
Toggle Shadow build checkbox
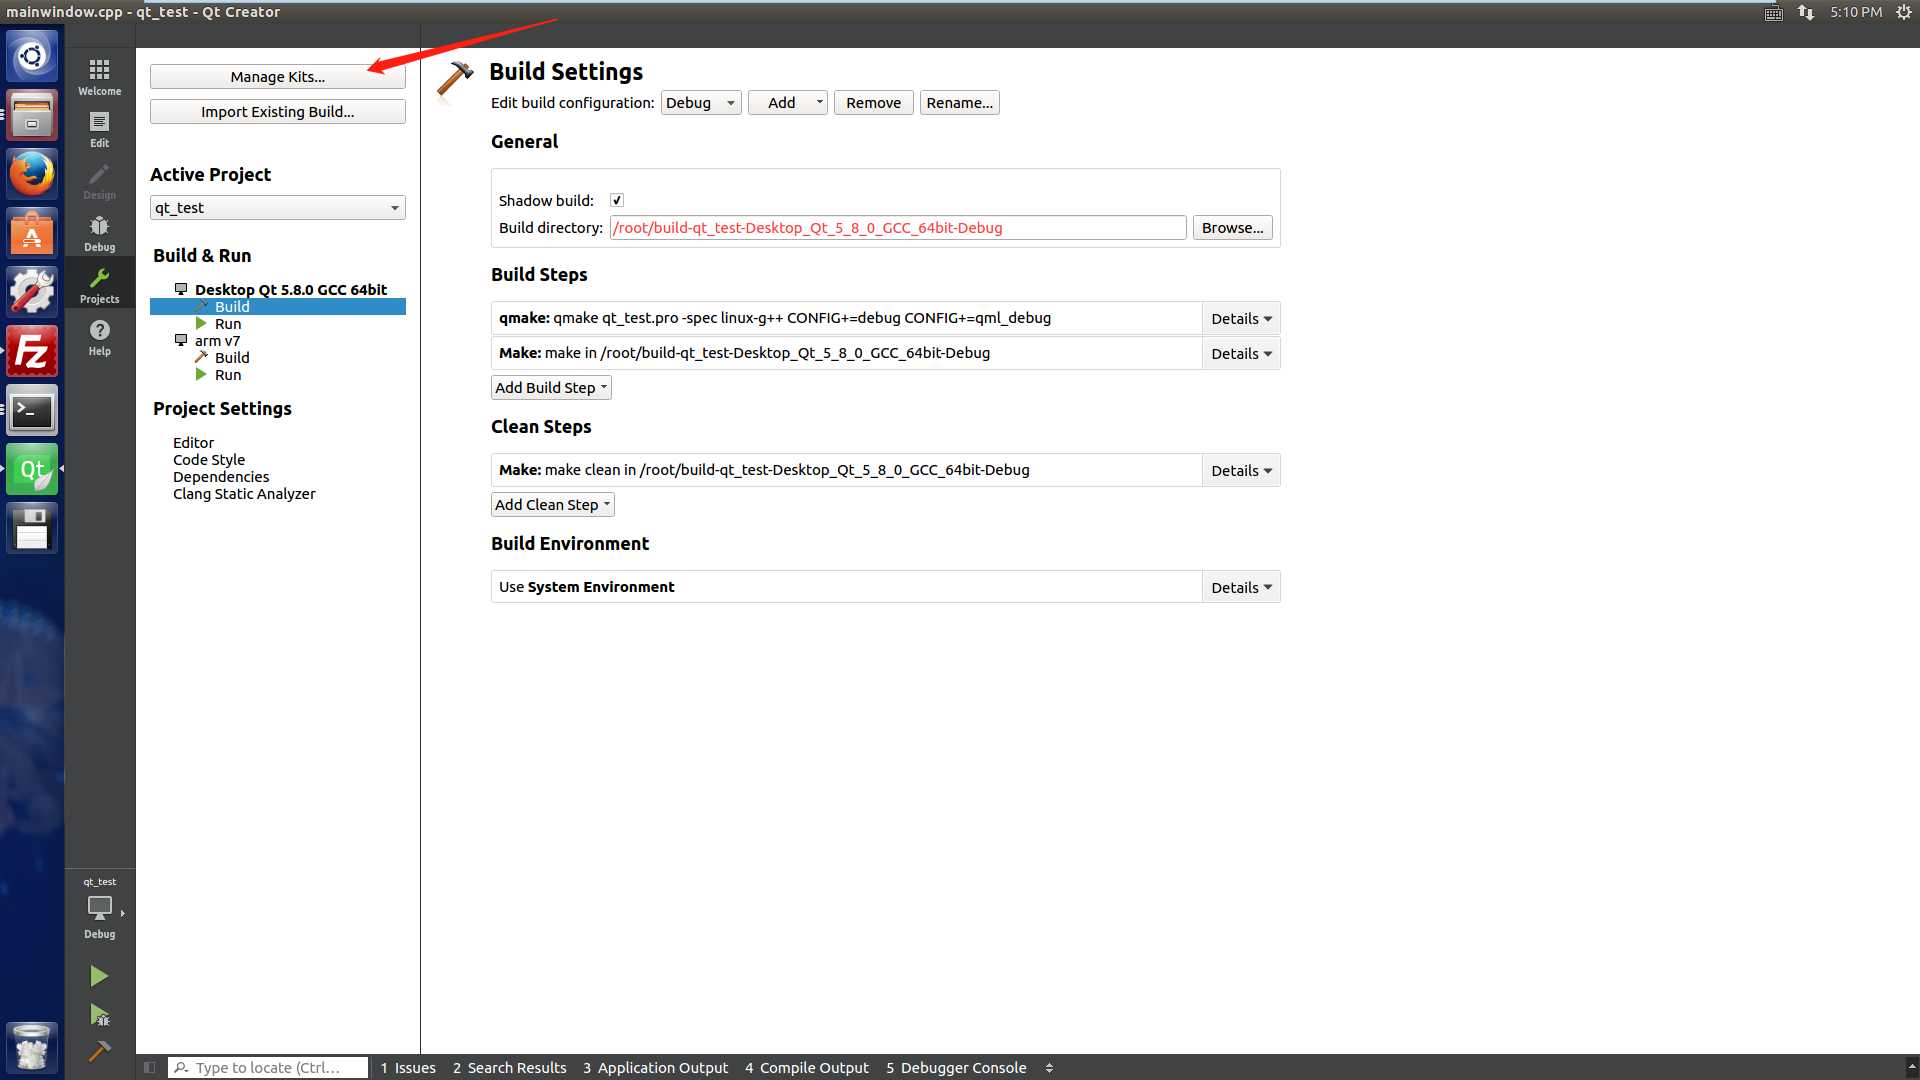click(617, 199)
